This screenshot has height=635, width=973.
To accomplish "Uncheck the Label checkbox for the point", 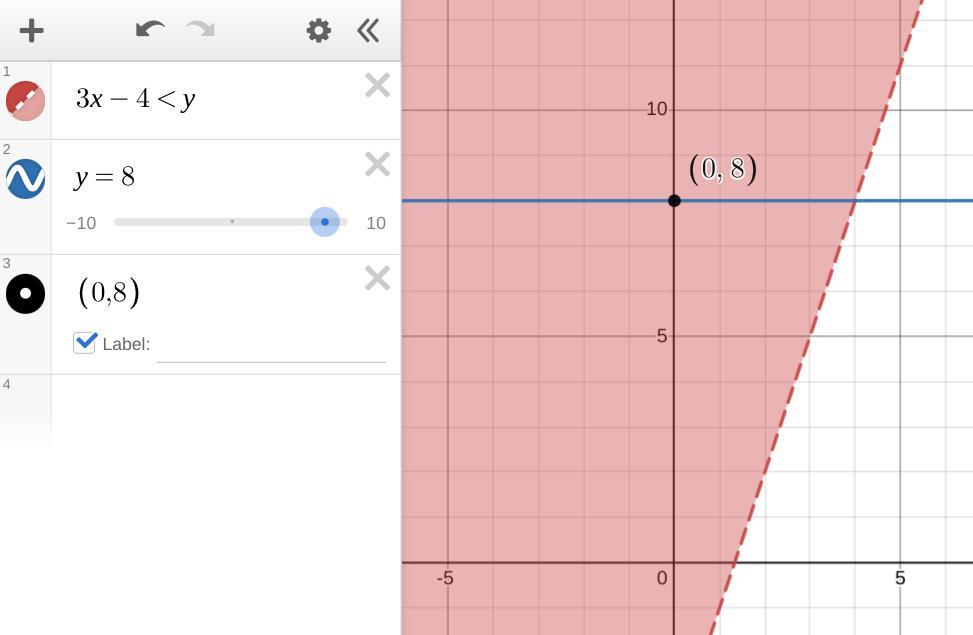I will click(x=84, y=343).
